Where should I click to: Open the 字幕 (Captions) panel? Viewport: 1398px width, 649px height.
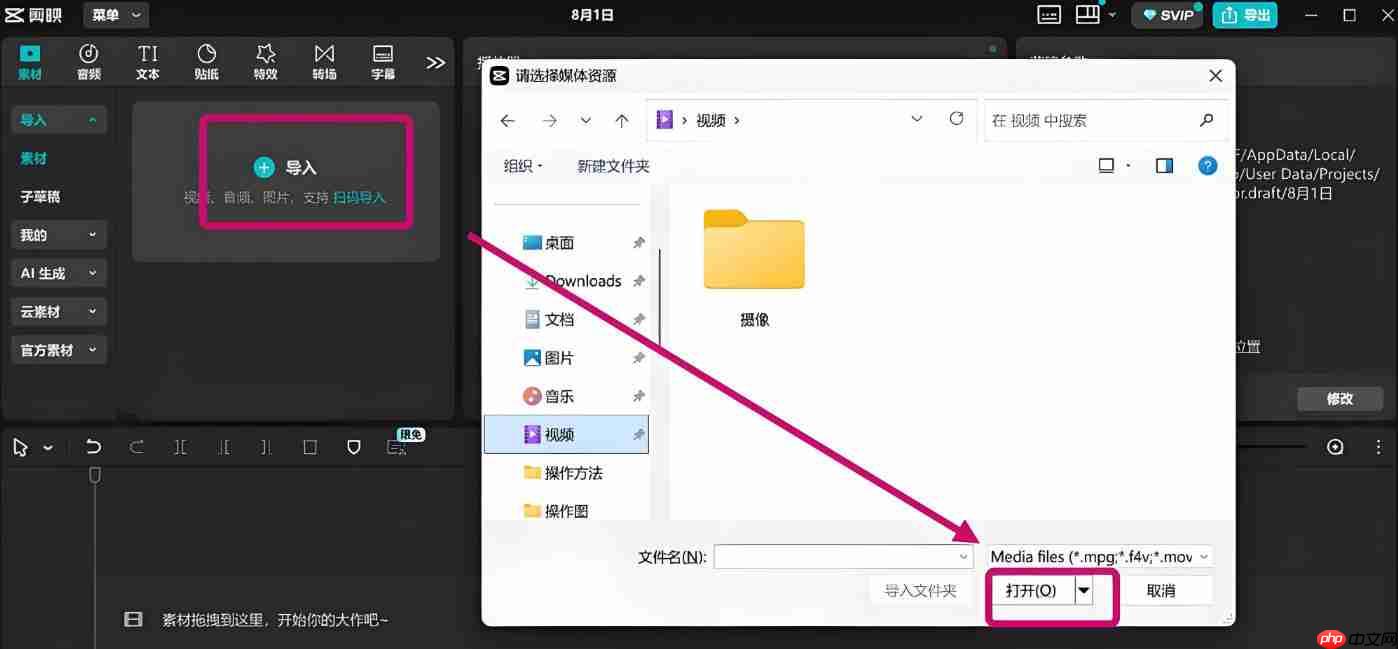pyautogui.click(x=382, y=62)
